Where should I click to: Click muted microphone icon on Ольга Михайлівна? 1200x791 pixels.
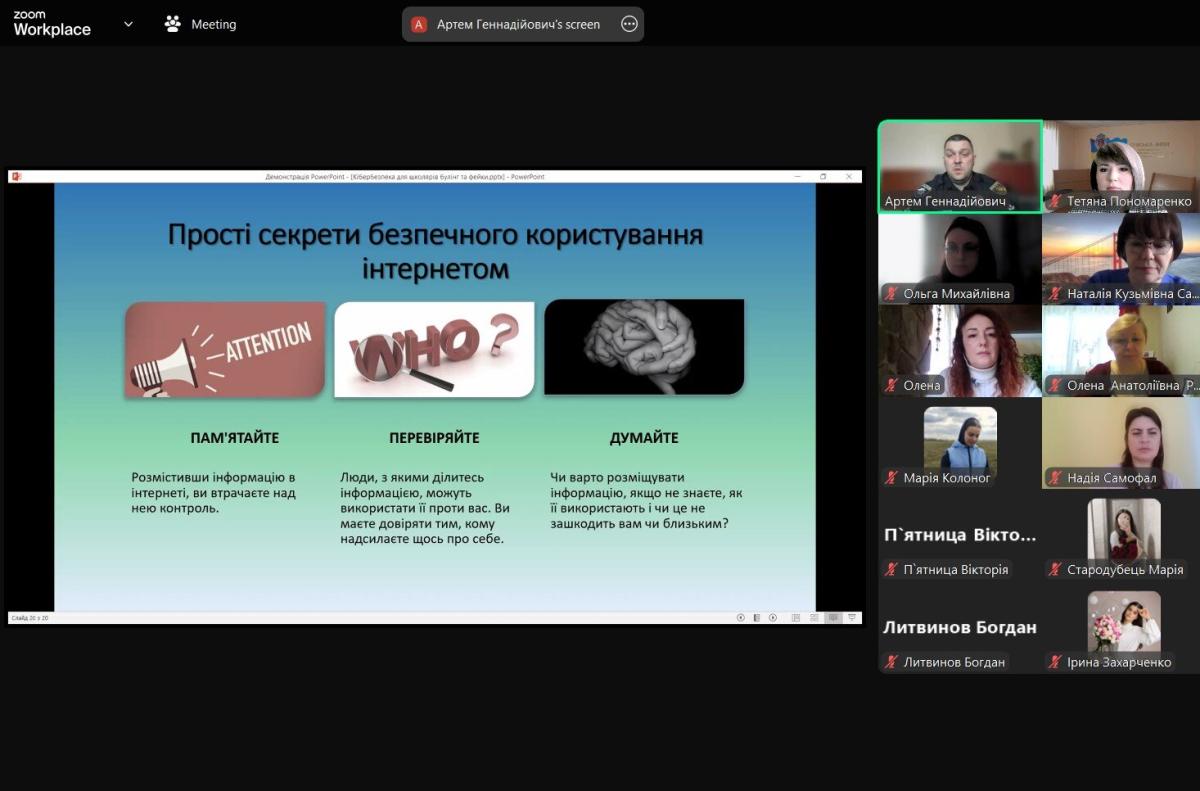(x=890, y=294)
